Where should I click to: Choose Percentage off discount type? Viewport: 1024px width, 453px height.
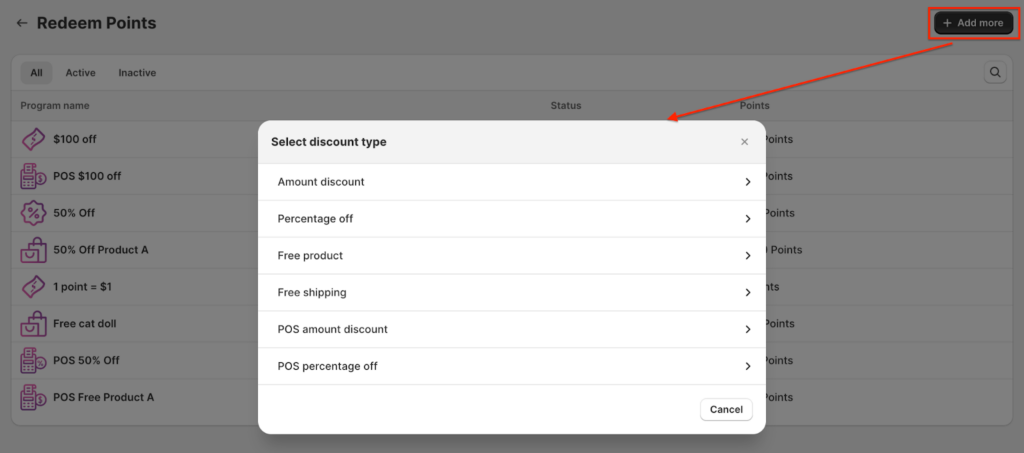(315, 219)
